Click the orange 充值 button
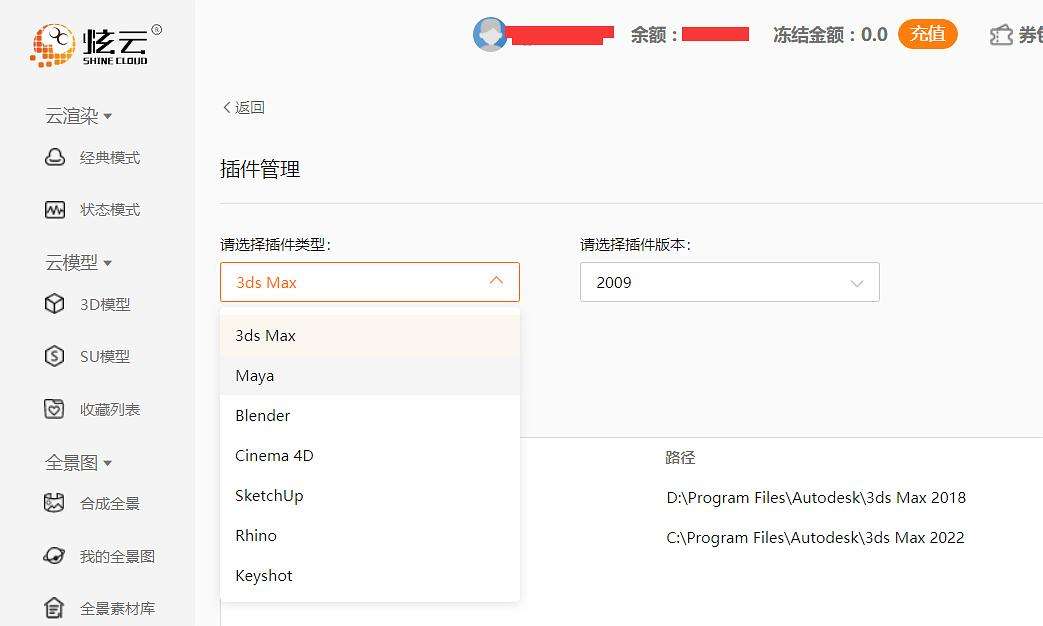The height and width of the screenshot is (626, 1043). [x=927, y=34]
